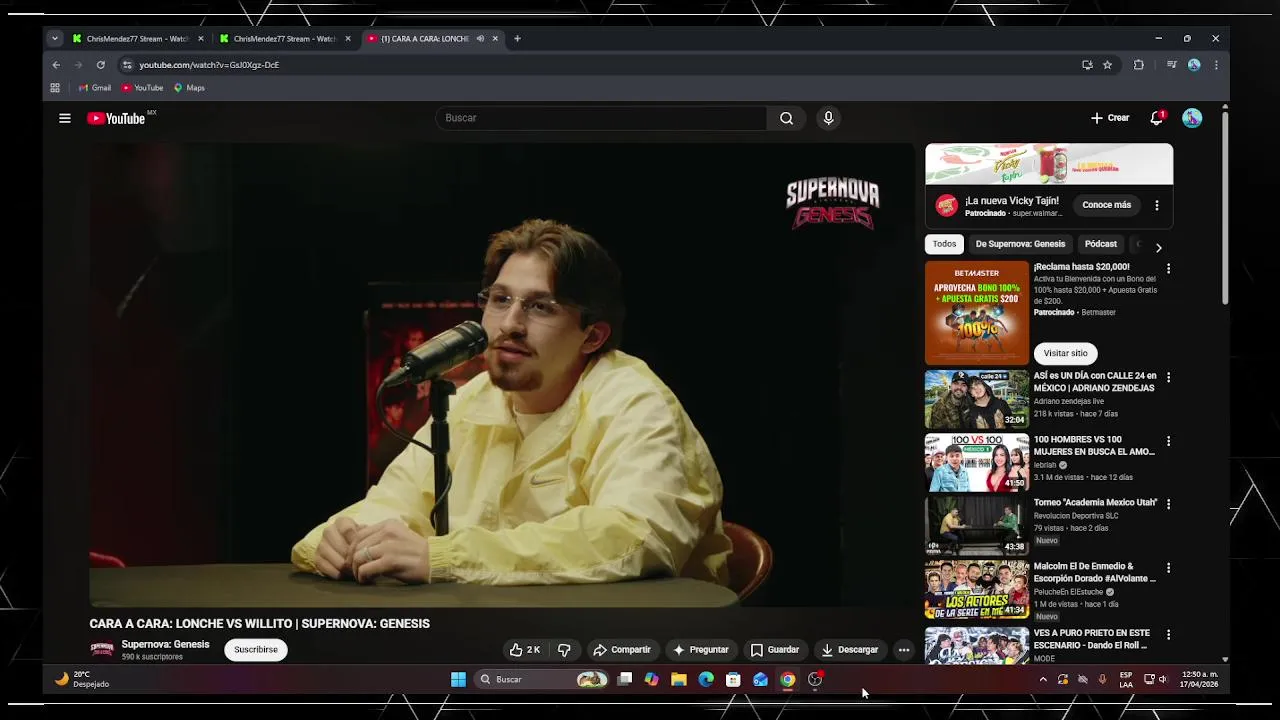Open Maps bookmark
The width and height of the screenshot is (1280, 720).
pos(189,88)
